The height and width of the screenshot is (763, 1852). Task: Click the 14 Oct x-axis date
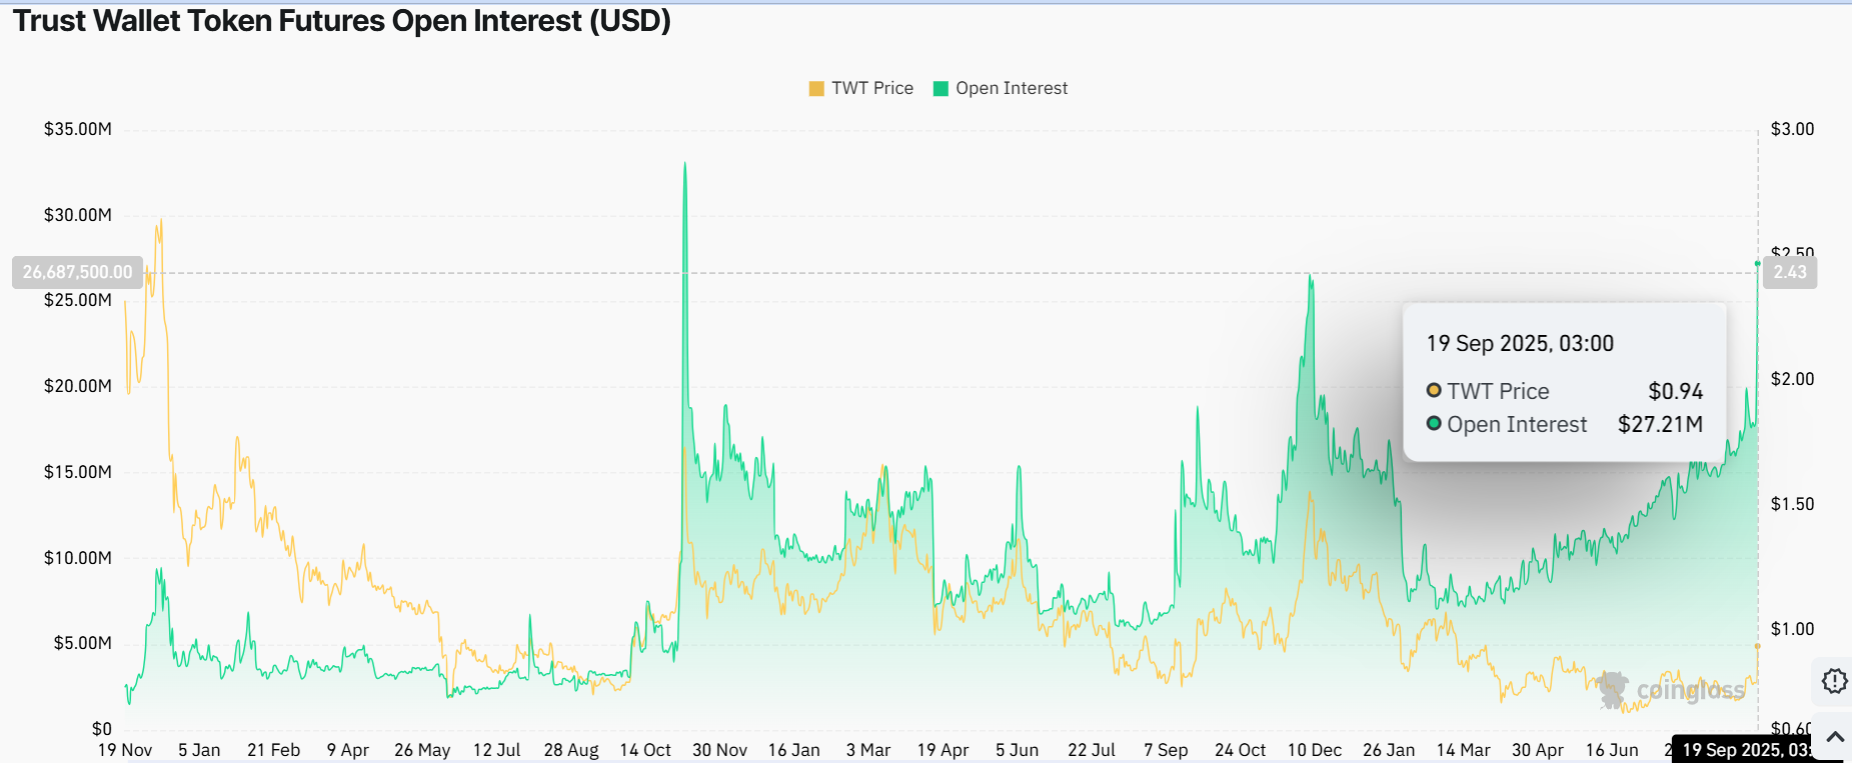[x=645, y=750]
